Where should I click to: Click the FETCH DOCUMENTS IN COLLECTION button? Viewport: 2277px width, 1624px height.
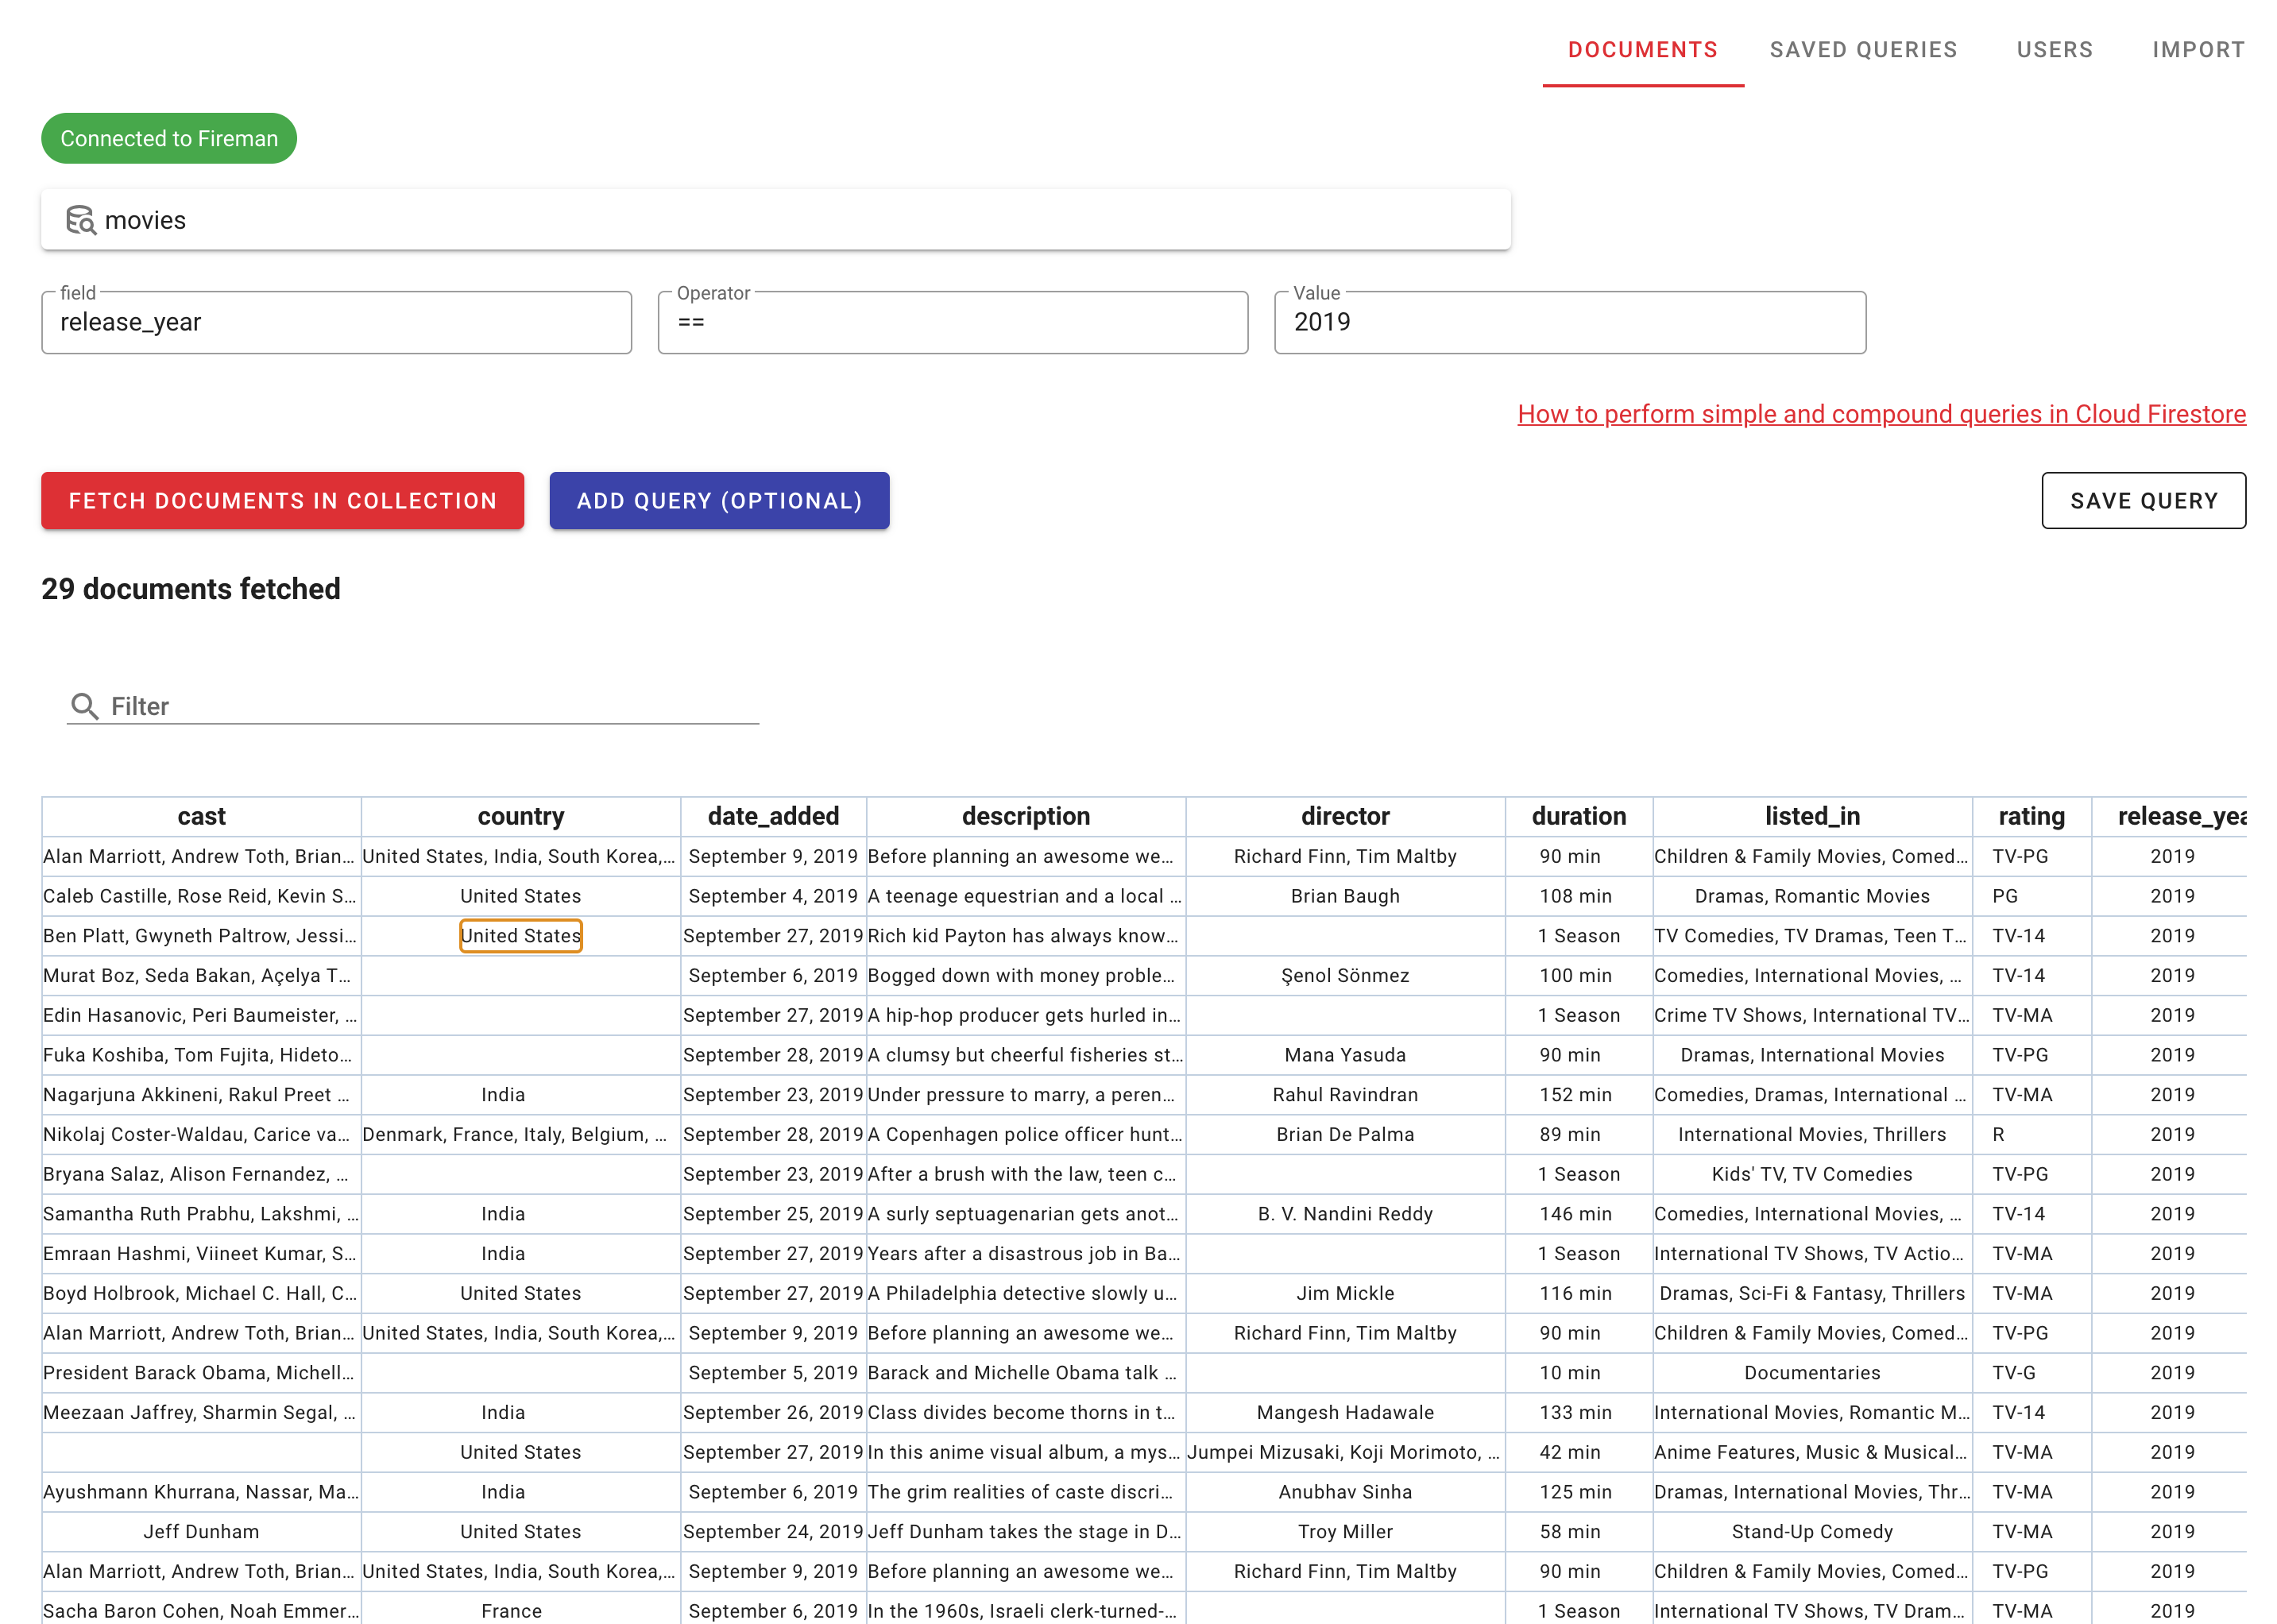[282, 500]
